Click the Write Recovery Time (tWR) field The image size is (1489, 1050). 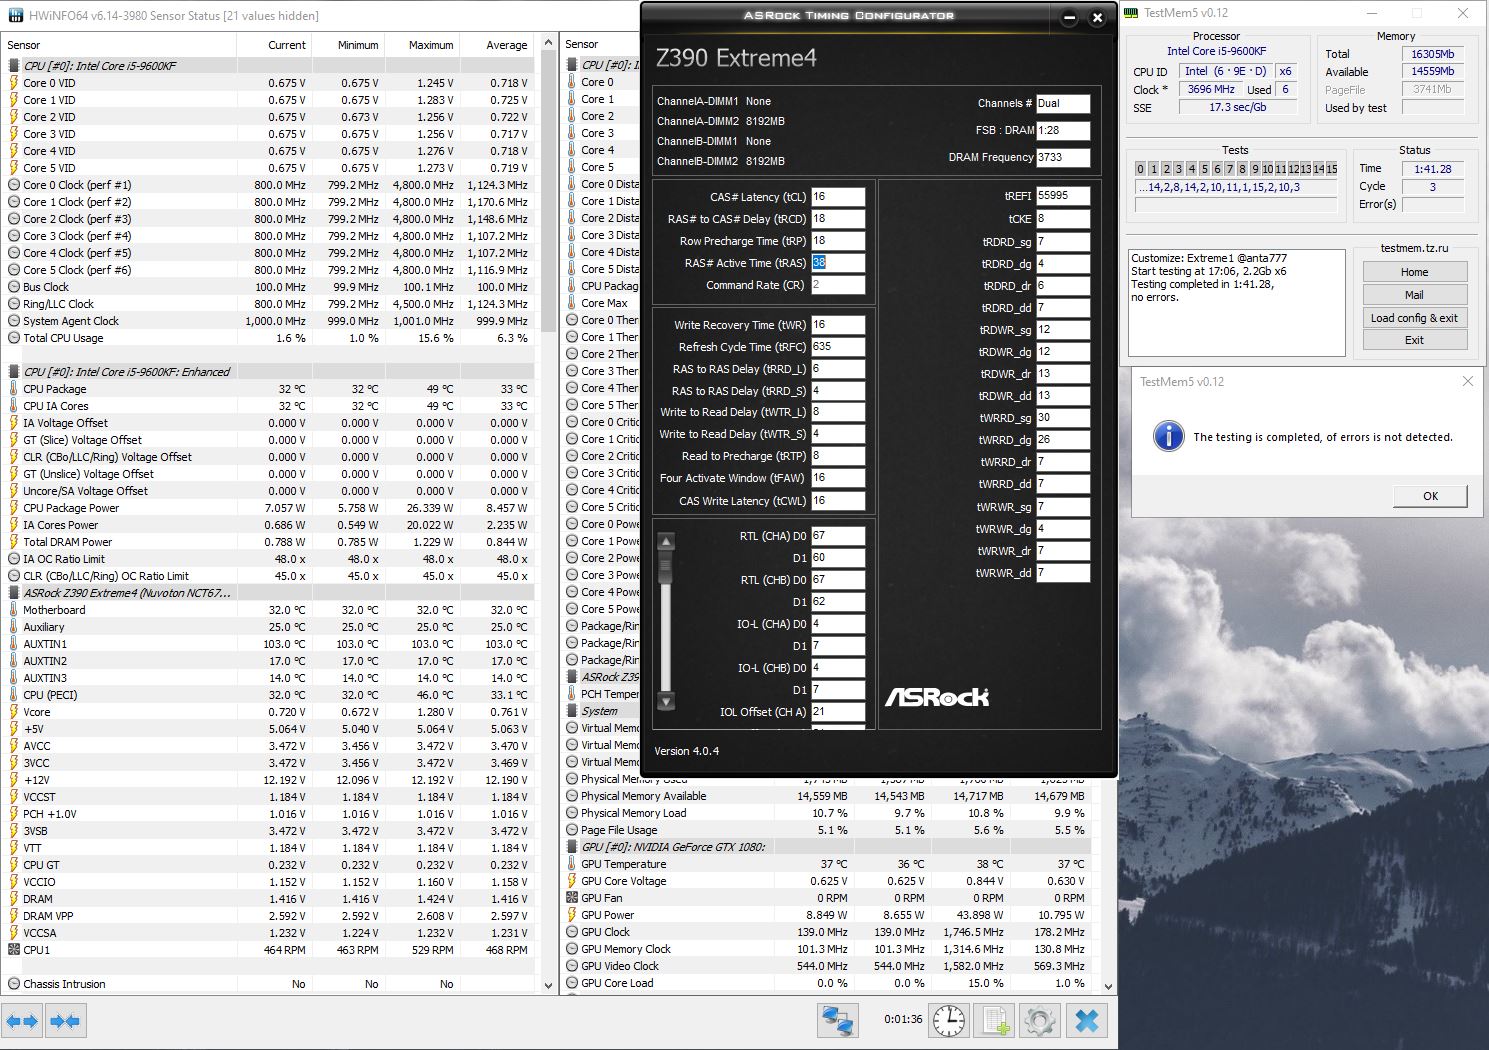[x=837, y=325]
